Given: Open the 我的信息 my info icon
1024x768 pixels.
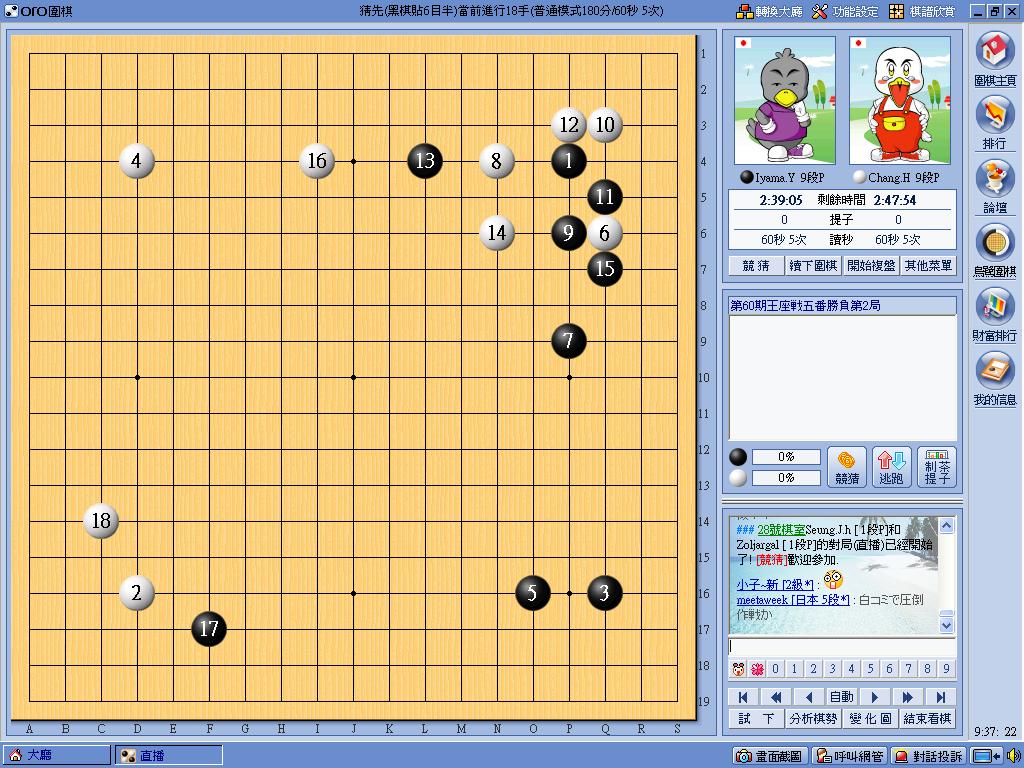Looking at the screenshot, I should click(x=995, y=378).
